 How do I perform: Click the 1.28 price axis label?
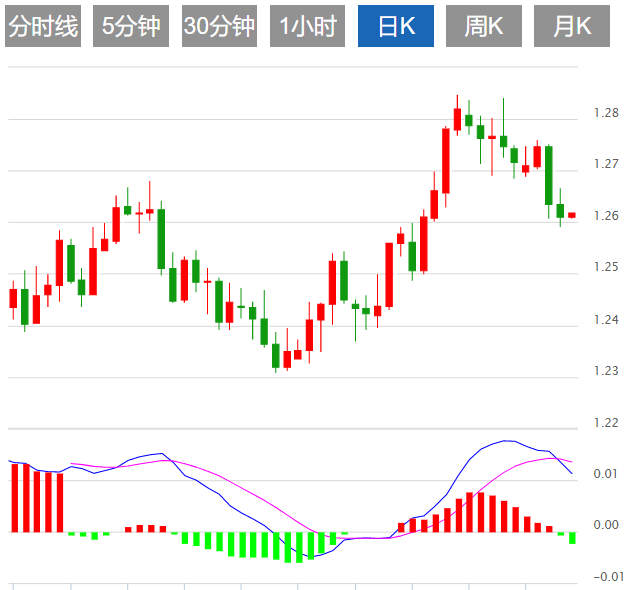point(606,113)
